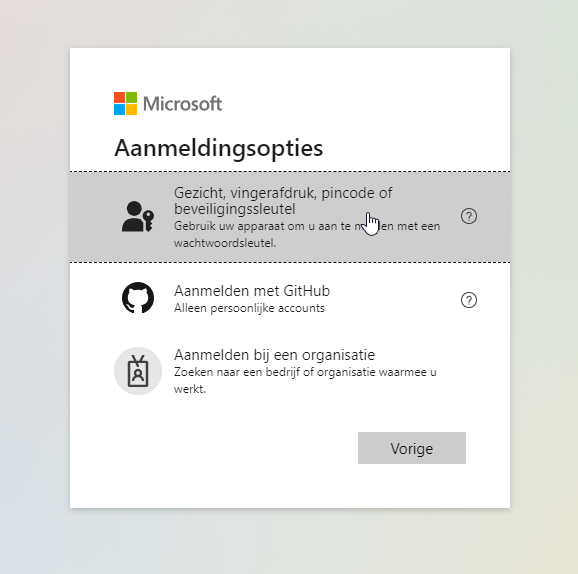Viewport: 578px width, 574px height.
Task: Click the word "wachtwoordsleutel" in the passkey row
Action: click(224, 243)
